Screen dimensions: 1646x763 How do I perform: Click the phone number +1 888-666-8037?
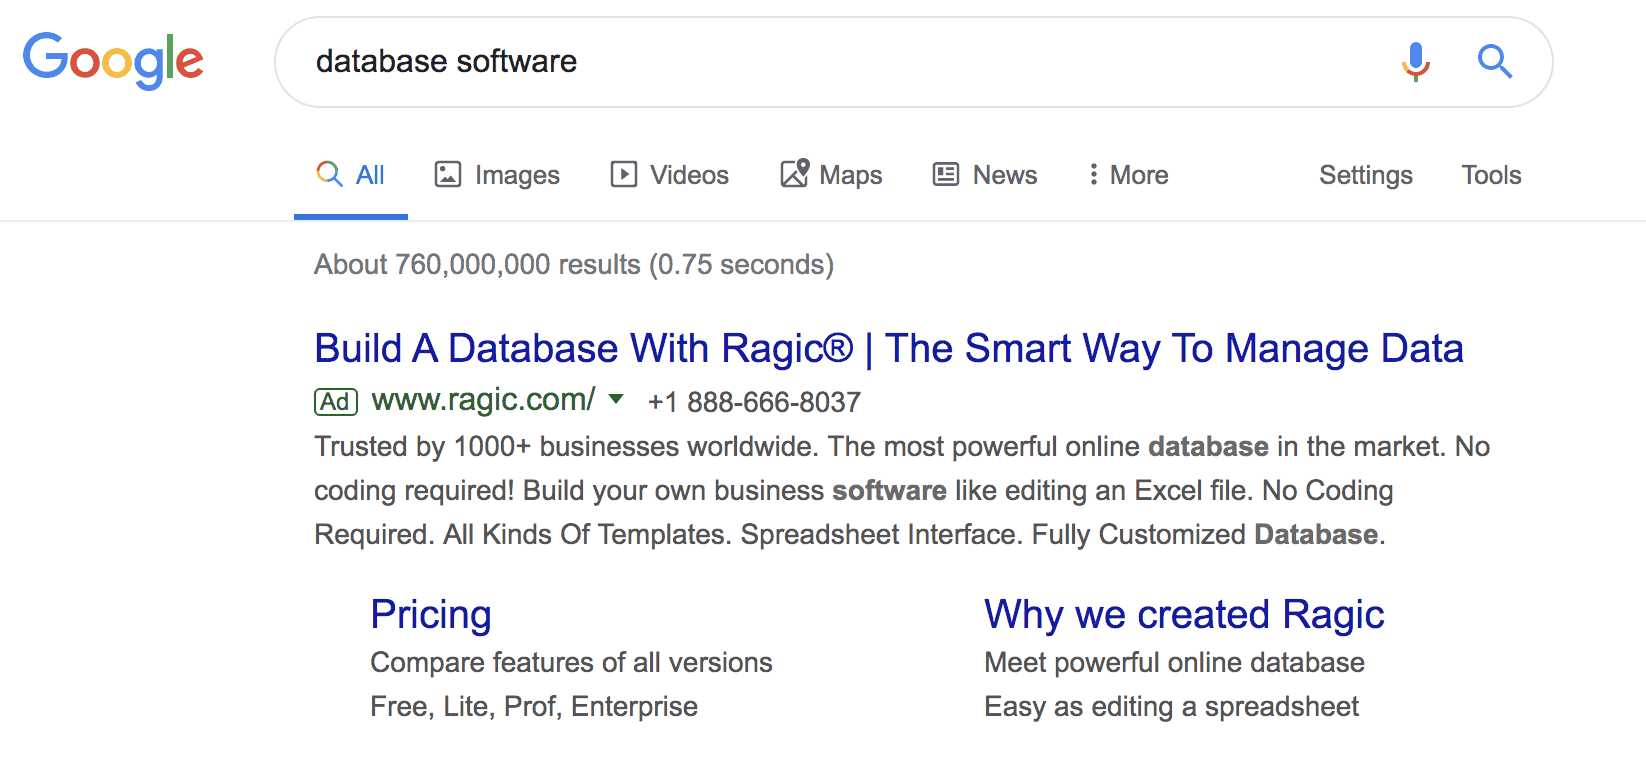(x=754, y=402)
